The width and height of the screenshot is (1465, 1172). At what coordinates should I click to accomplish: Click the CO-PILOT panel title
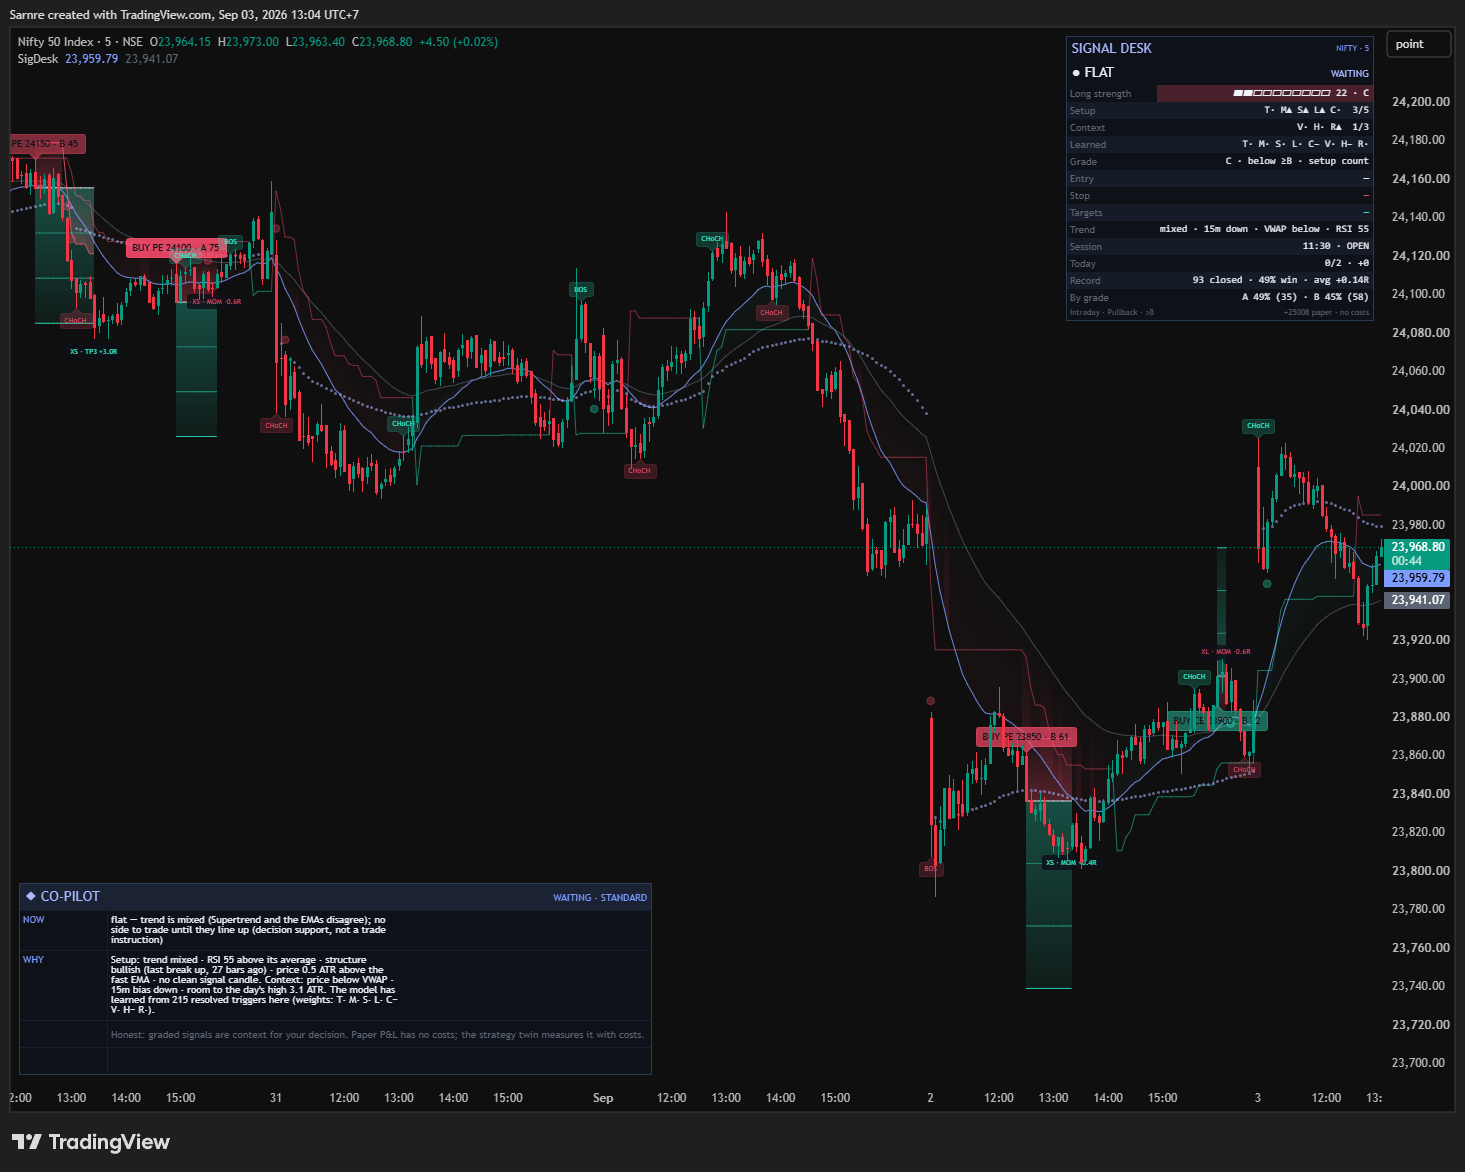70,897
